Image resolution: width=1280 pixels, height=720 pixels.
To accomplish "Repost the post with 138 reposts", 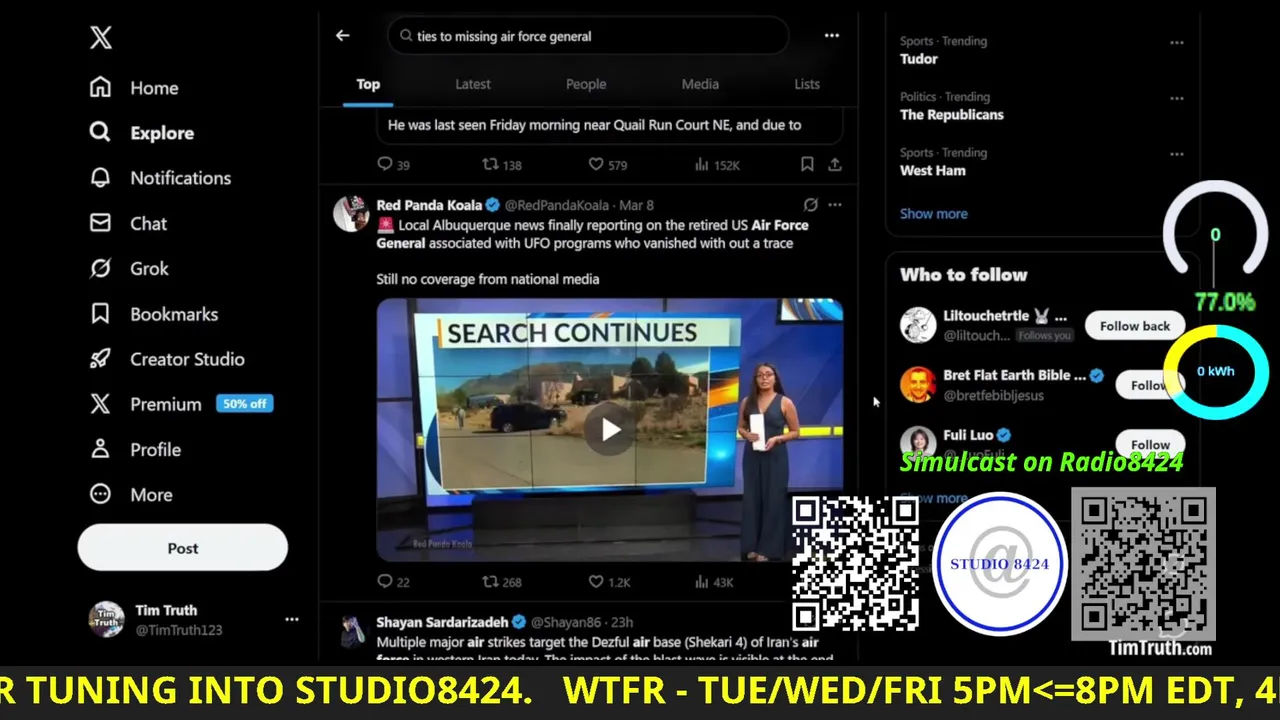I will [x=490, y=164].
